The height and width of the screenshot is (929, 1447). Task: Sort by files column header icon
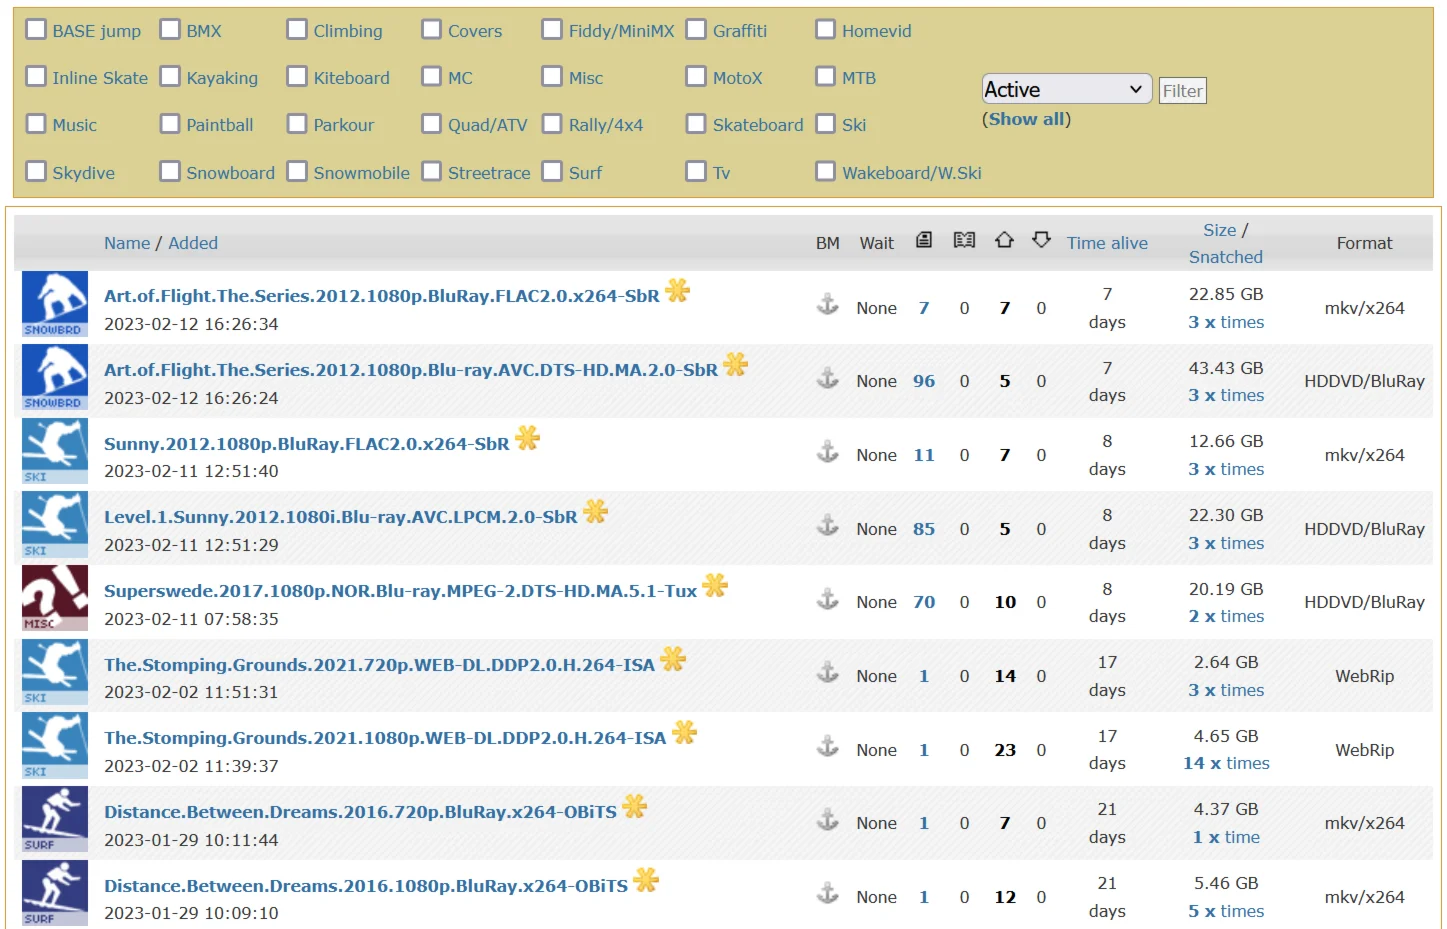pos(924,240)
